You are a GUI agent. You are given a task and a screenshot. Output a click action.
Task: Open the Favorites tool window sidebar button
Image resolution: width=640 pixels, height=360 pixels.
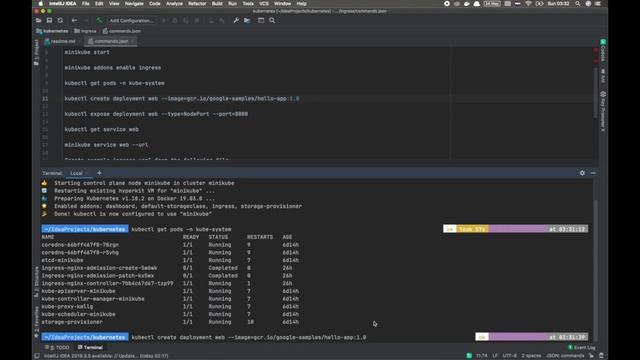coord(36,322)
